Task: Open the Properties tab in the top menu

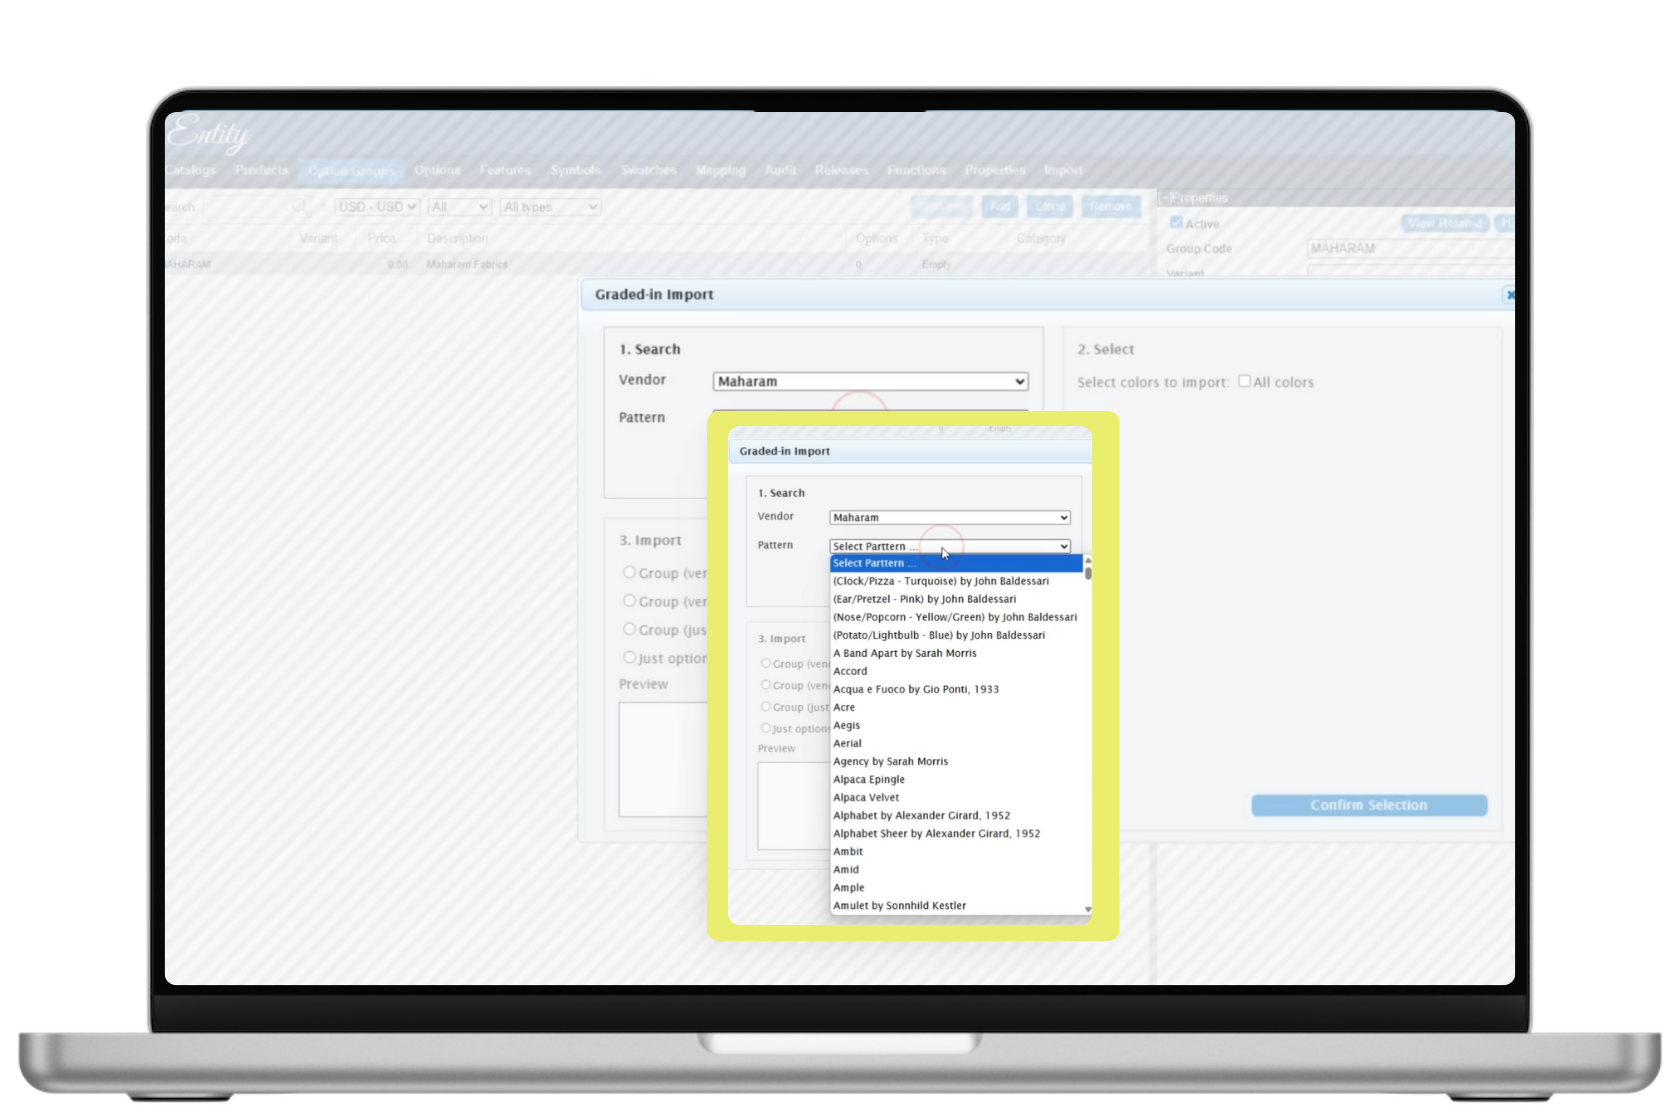Action: coord(995,170)
